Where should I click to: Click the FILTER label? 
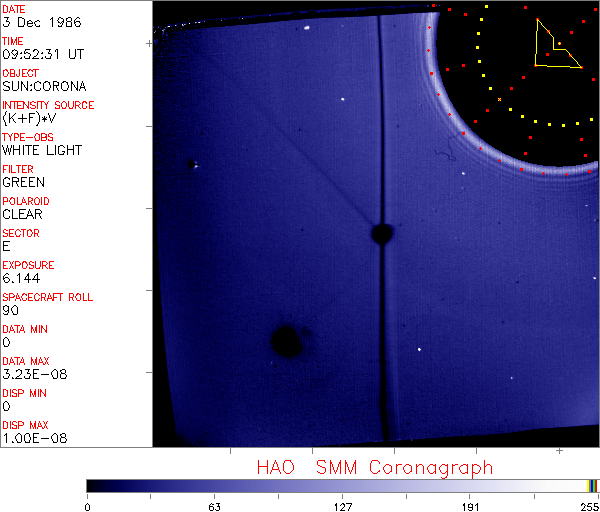(x=18, y=169)
